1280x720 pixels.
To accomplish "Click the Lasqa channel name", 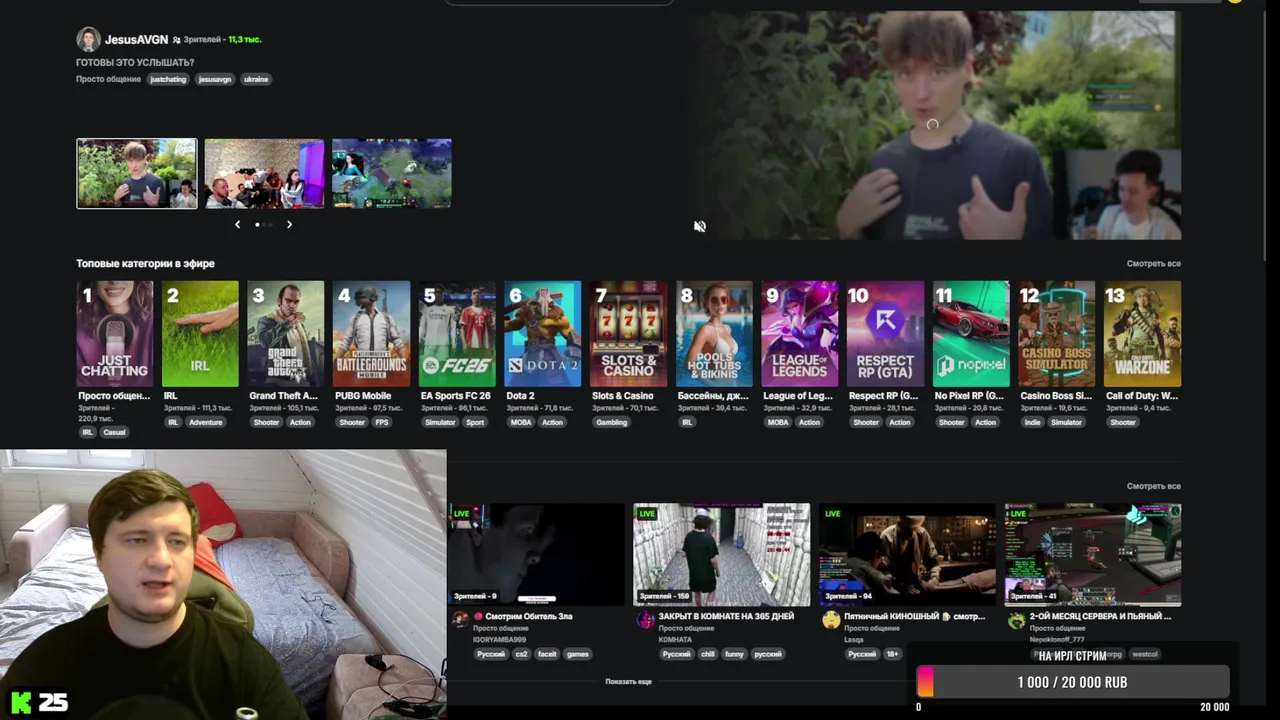I will tap(853, 639).
